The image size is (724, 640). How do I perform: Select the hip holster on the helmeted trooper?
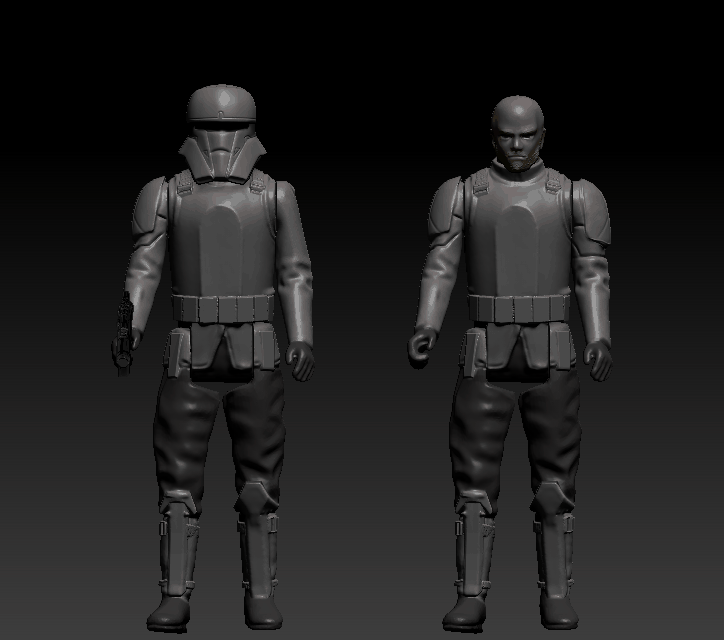click(x=178, y=353)
